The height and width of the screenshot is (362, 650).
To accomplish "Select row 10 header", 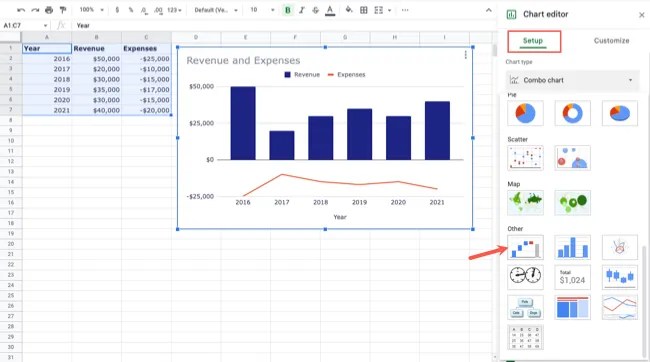I will point(11,141).
